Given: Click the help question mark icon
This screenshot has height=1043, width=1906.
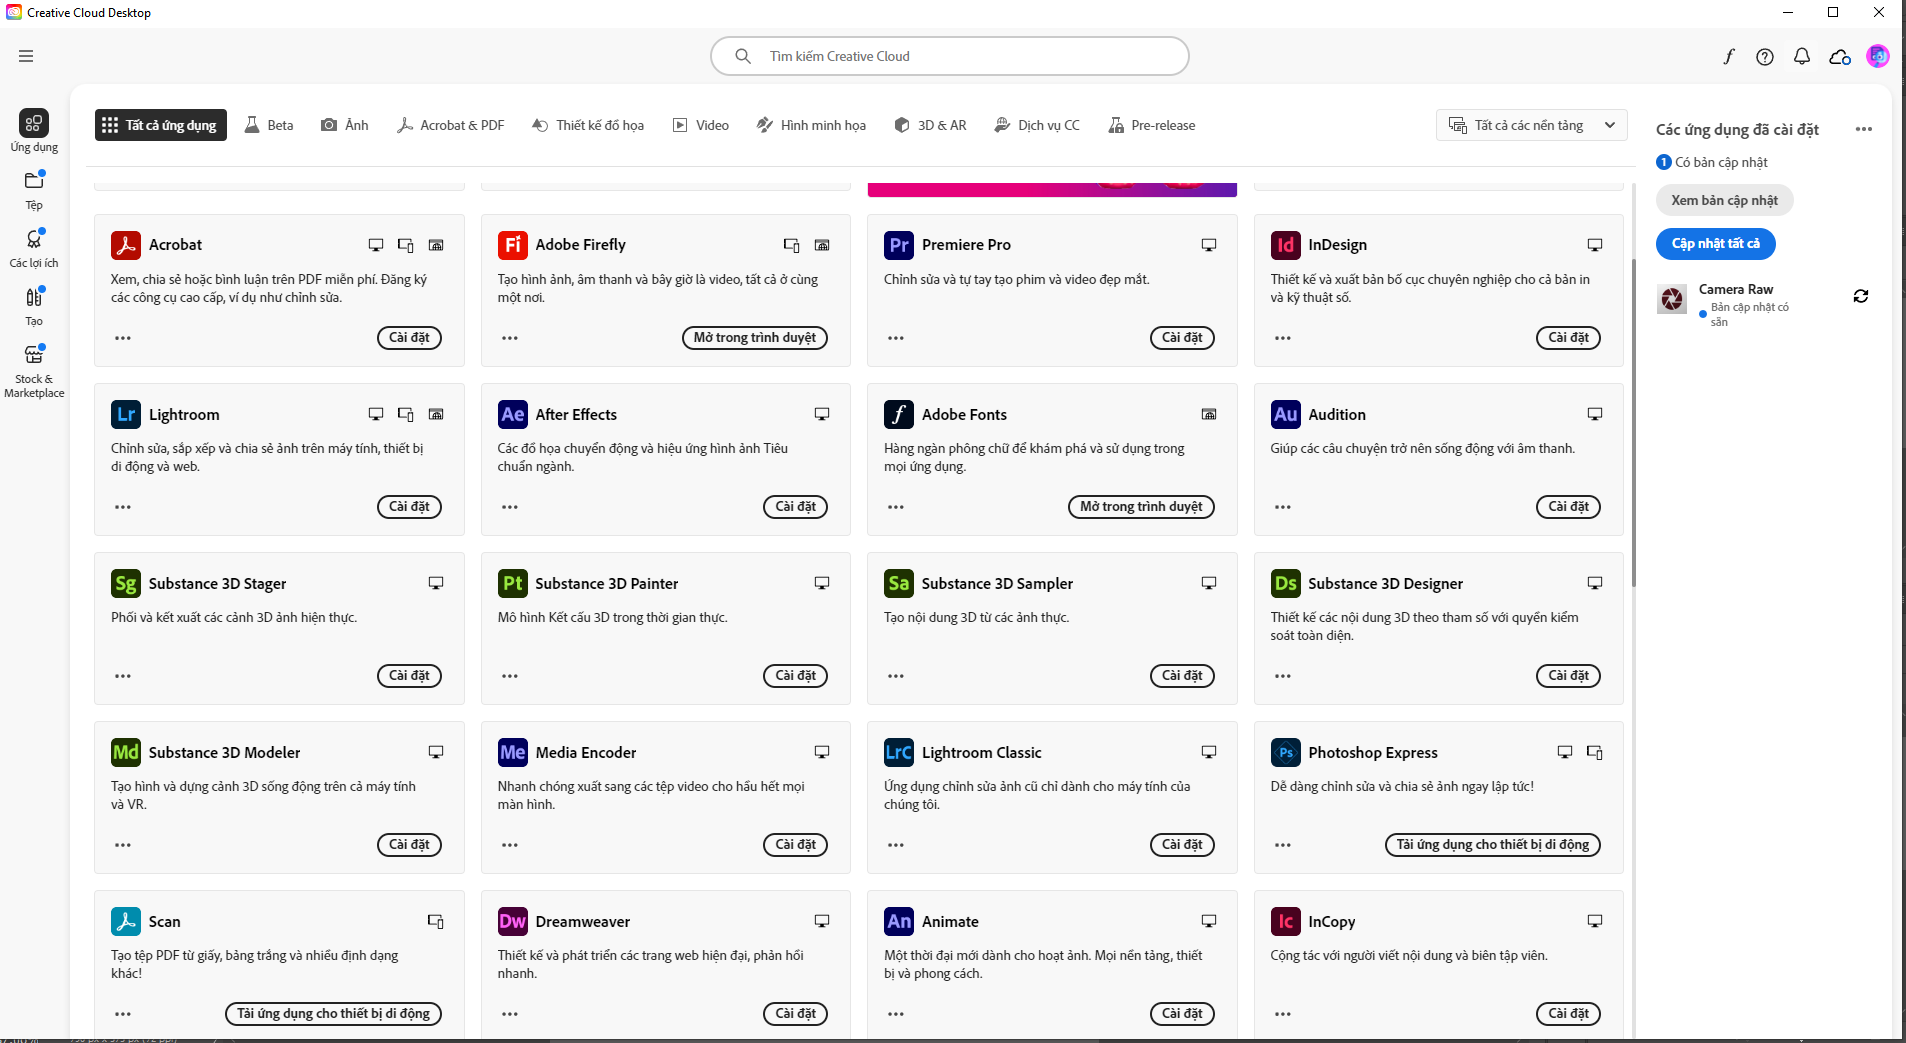Looking at the screenshot, I should (1765, 57).
